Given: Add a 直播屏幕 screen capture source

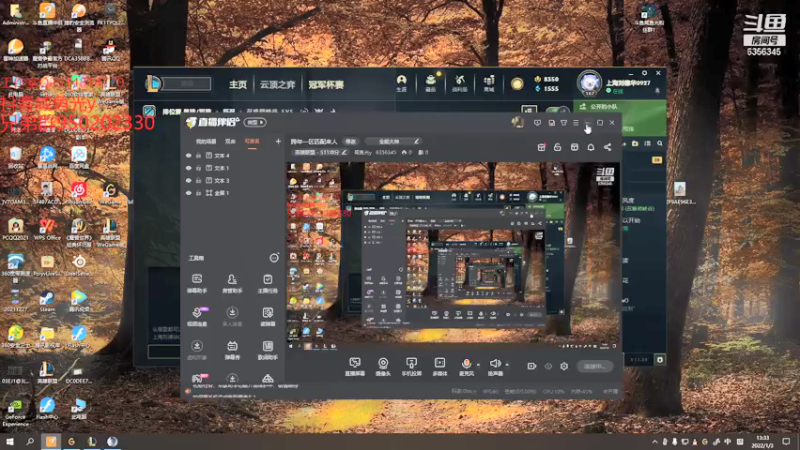Looking at the screenshot, I should coord(355,366).
